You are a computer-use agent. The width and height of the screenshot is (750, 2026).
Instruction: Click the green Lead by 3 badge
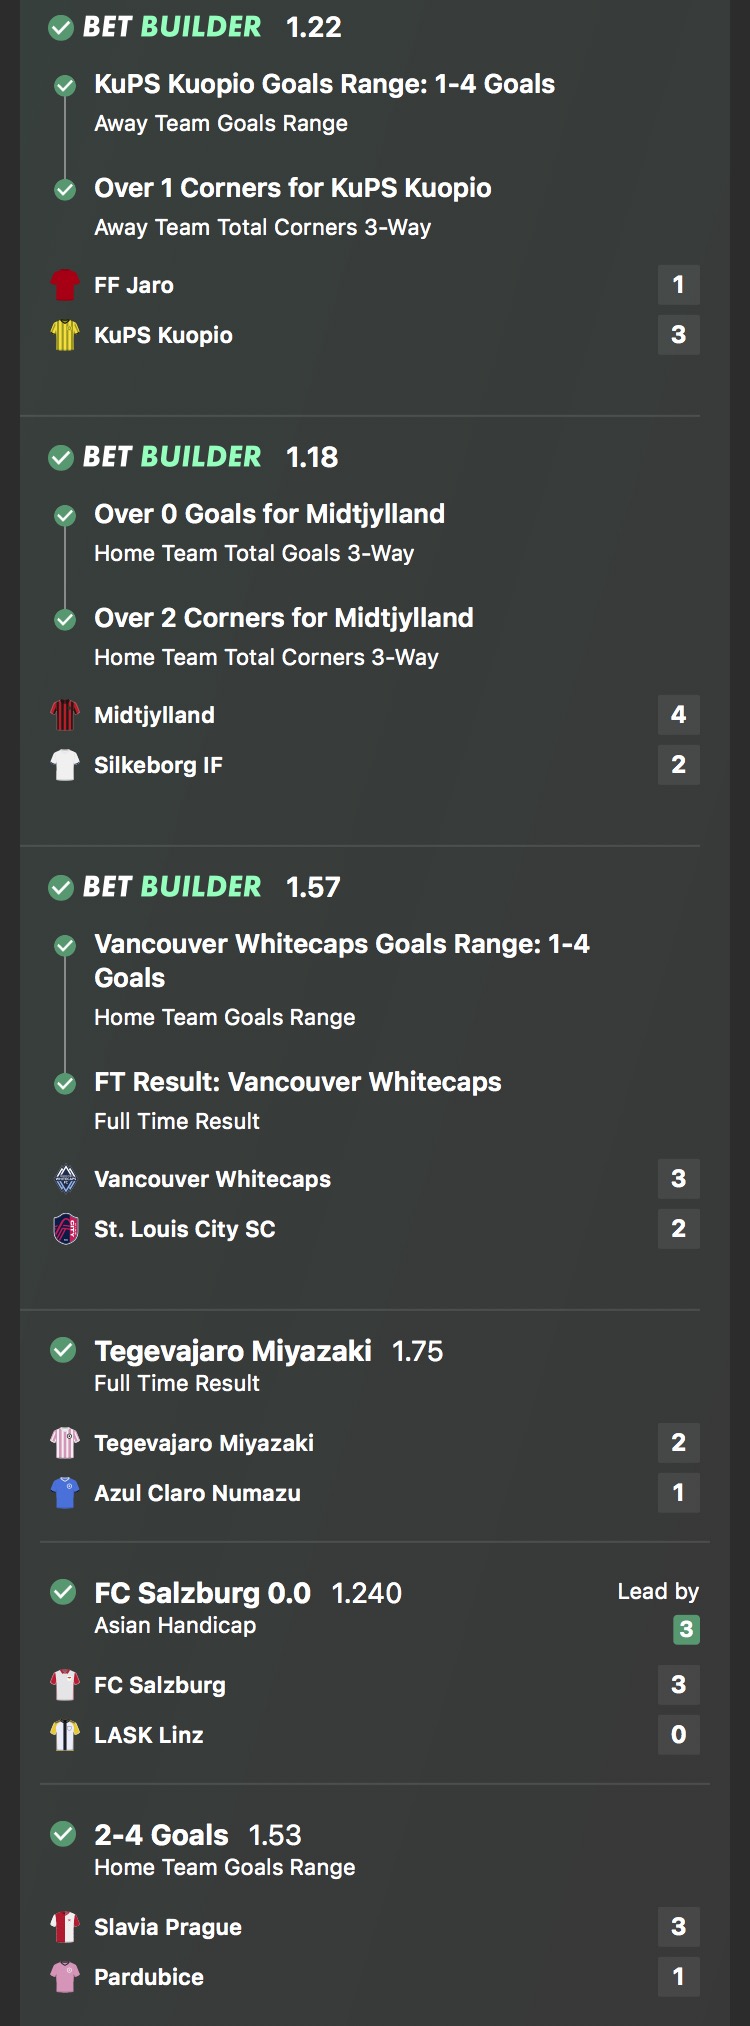pos(686,1629)
